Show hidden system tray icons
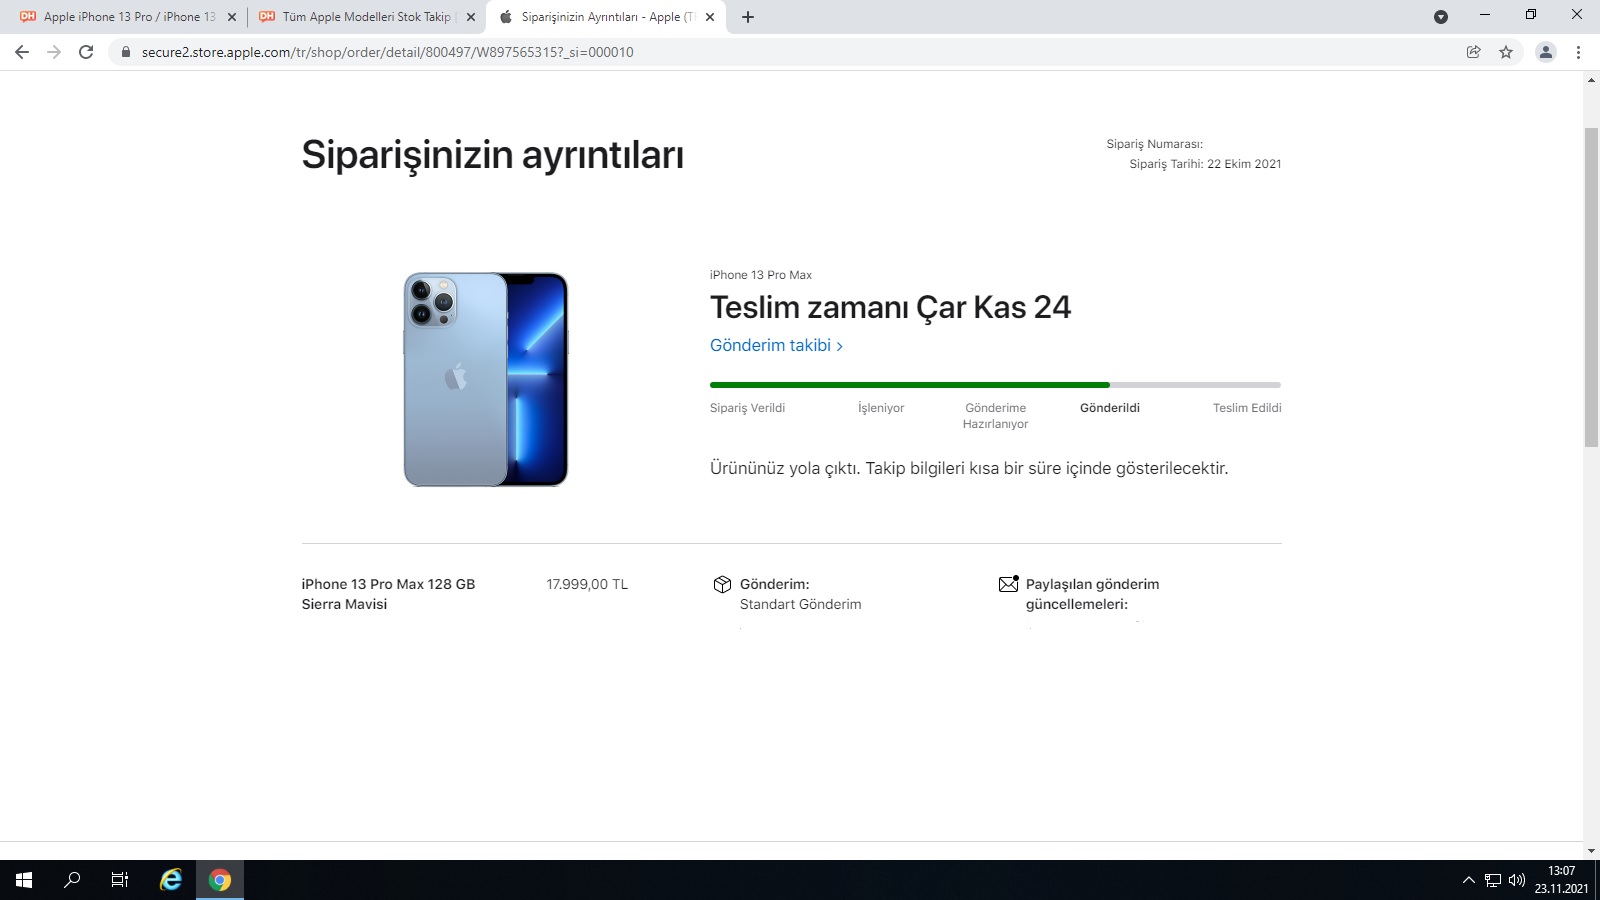 click(1468, 880)
